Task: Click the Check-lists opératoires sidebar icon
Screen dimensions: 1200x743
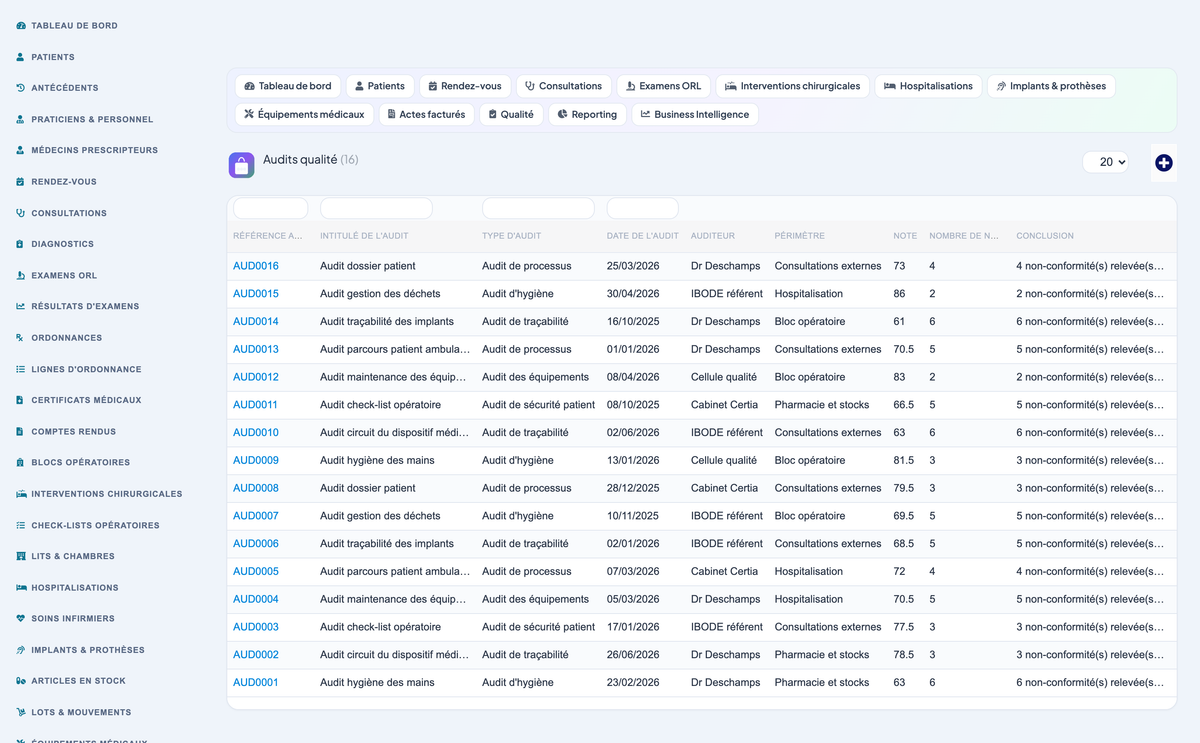Action: click(x=21, y=525)
